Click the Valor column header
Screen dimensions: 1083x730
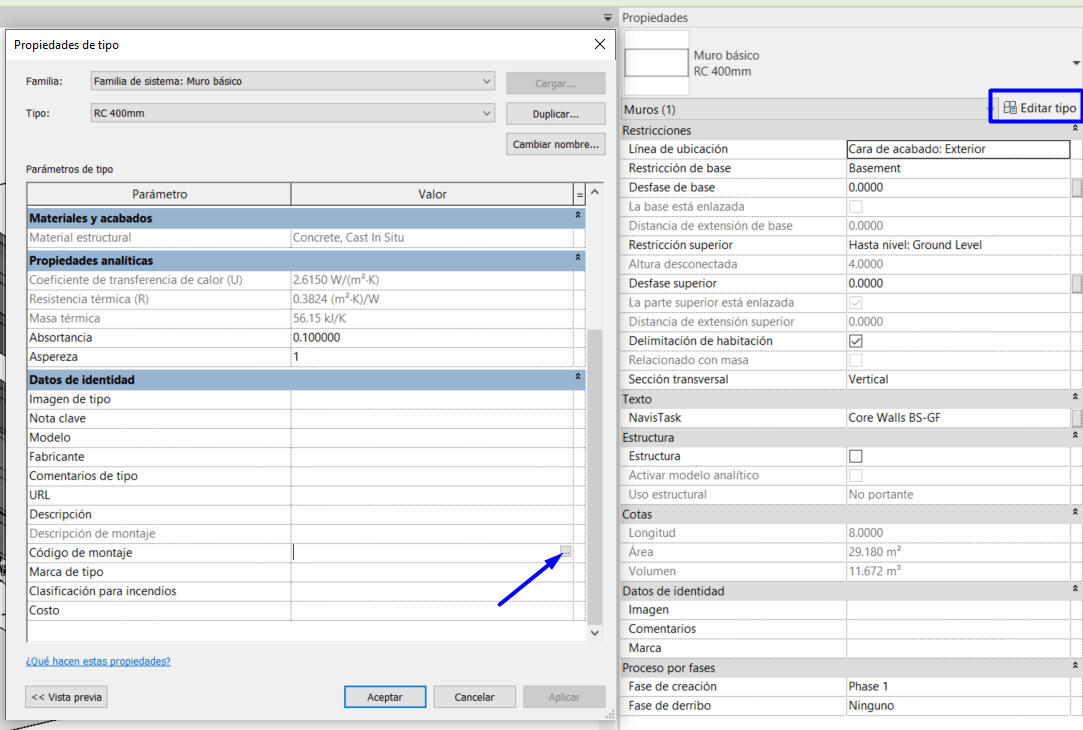click(x=432, y=194)
